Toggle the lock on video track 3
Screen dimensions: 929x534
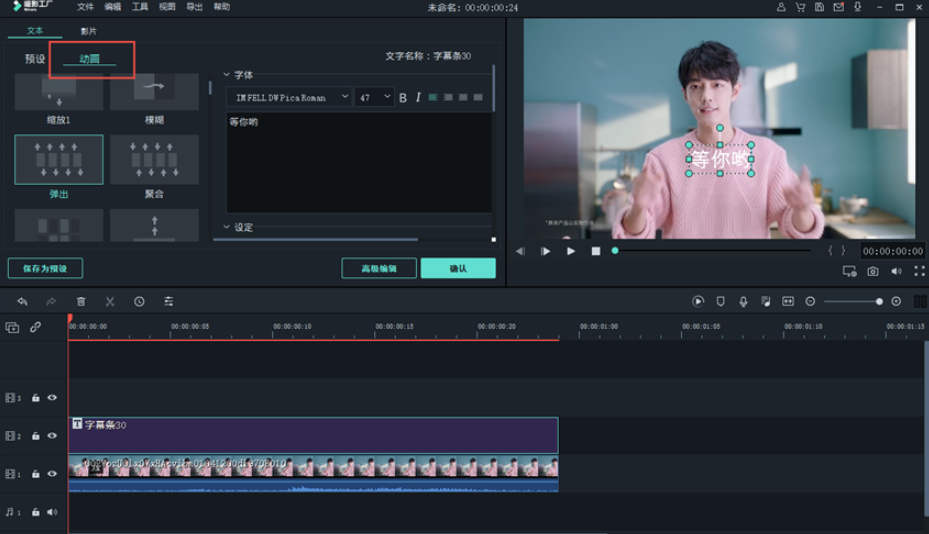tap(35, 398)
